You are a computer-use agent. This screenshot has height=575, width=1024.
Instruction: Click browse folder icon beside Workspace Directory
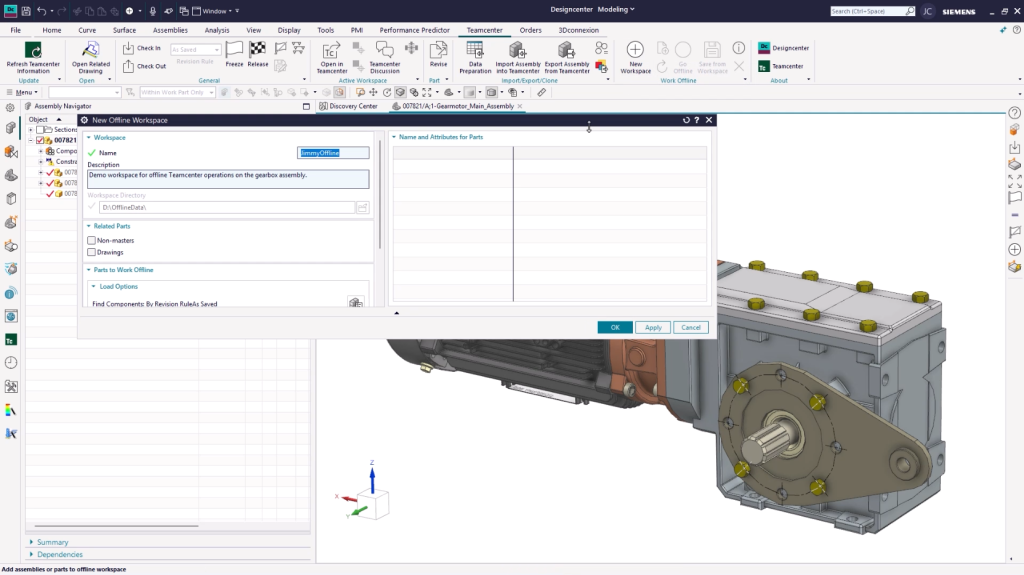(x=362, y=207)
